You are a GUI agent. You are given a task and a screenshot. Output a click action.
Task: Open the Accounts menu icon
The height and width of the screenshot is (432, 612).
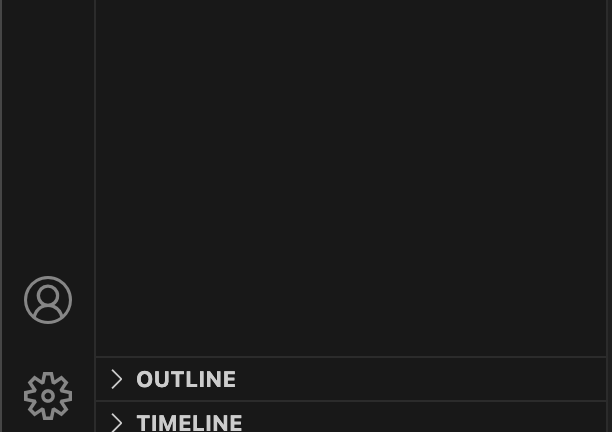click(48, 300)
